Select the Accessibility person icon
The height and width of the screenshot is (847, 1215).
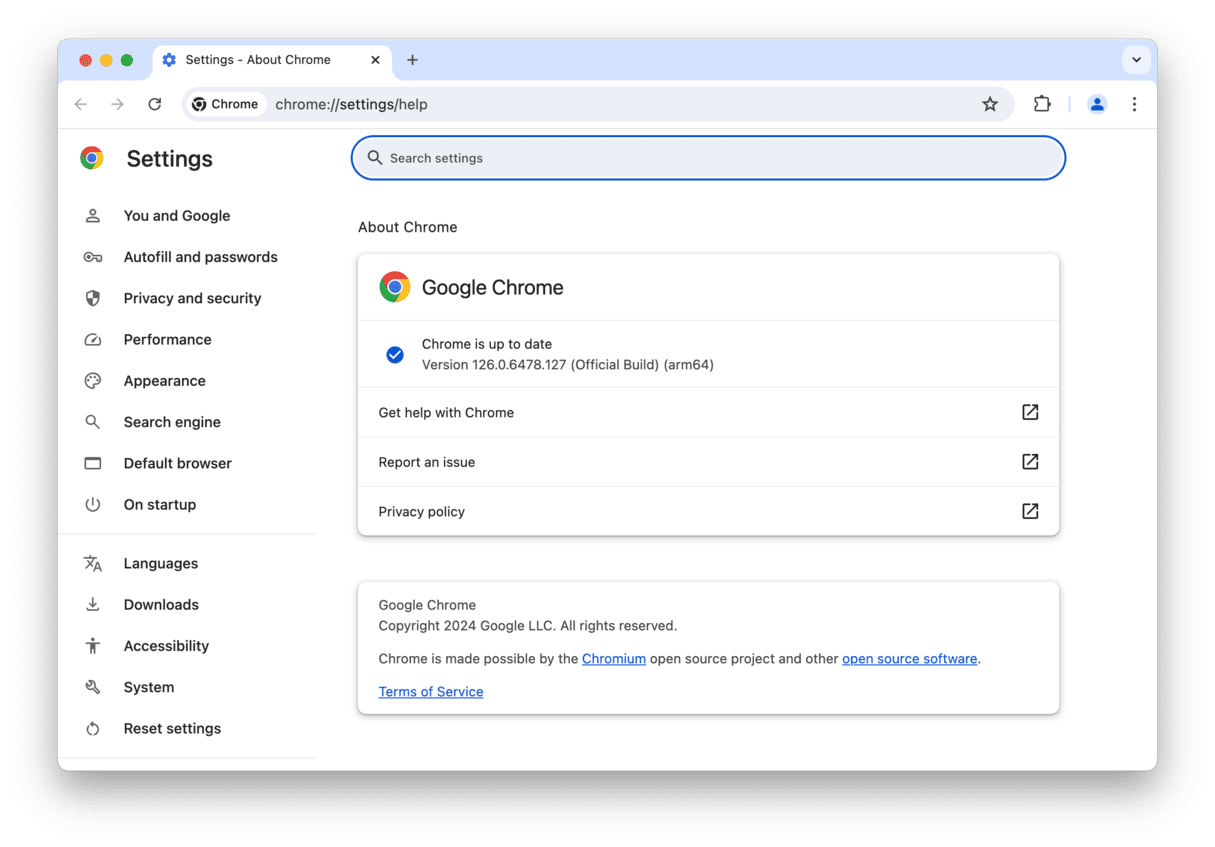tap(92, 645)
